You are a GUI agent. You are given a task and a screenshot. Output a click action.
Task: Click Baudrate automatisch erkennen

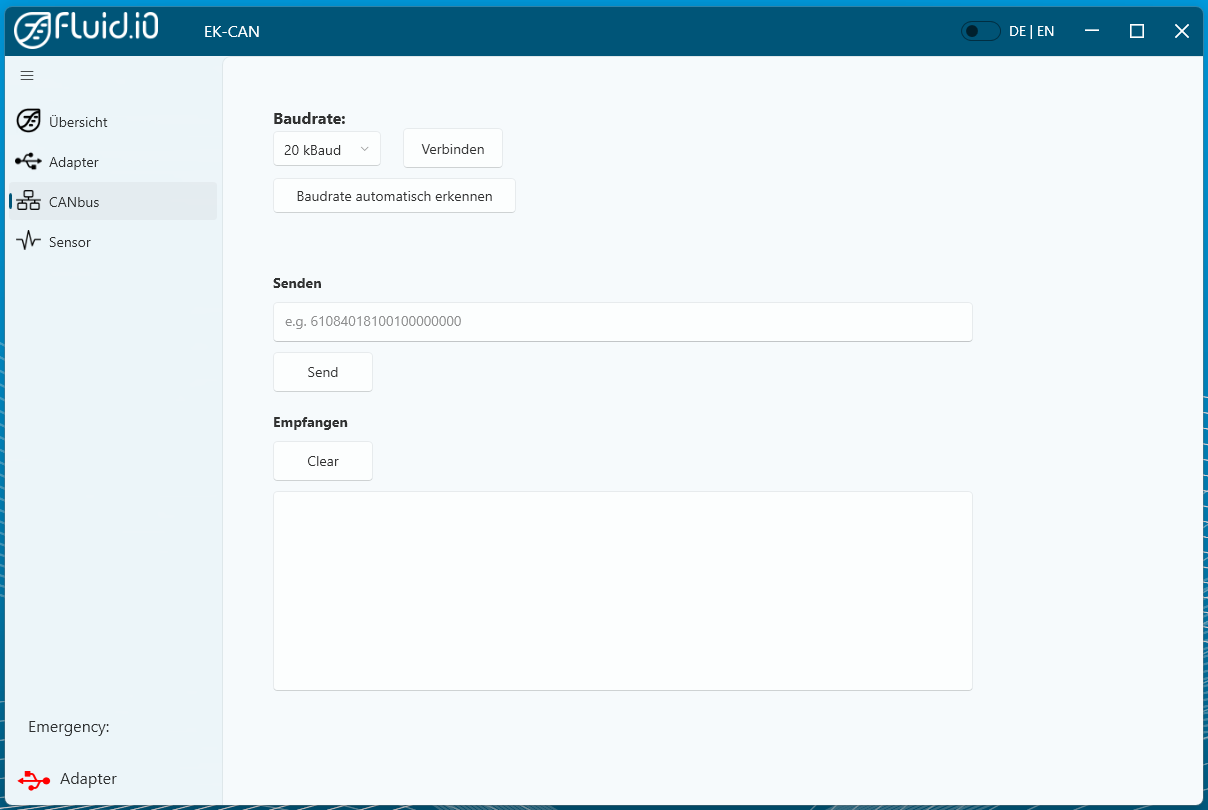(393, 195)
